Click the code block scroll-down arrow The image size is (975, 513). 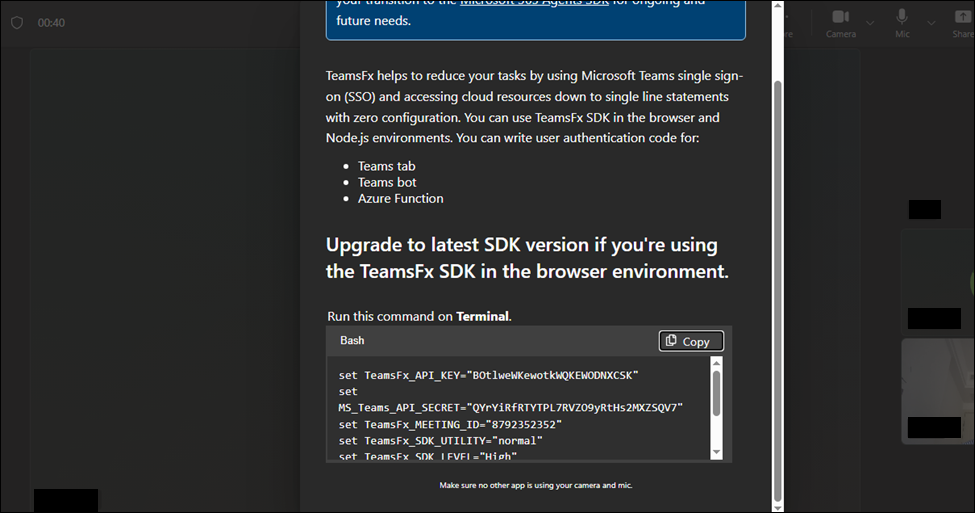716,452
